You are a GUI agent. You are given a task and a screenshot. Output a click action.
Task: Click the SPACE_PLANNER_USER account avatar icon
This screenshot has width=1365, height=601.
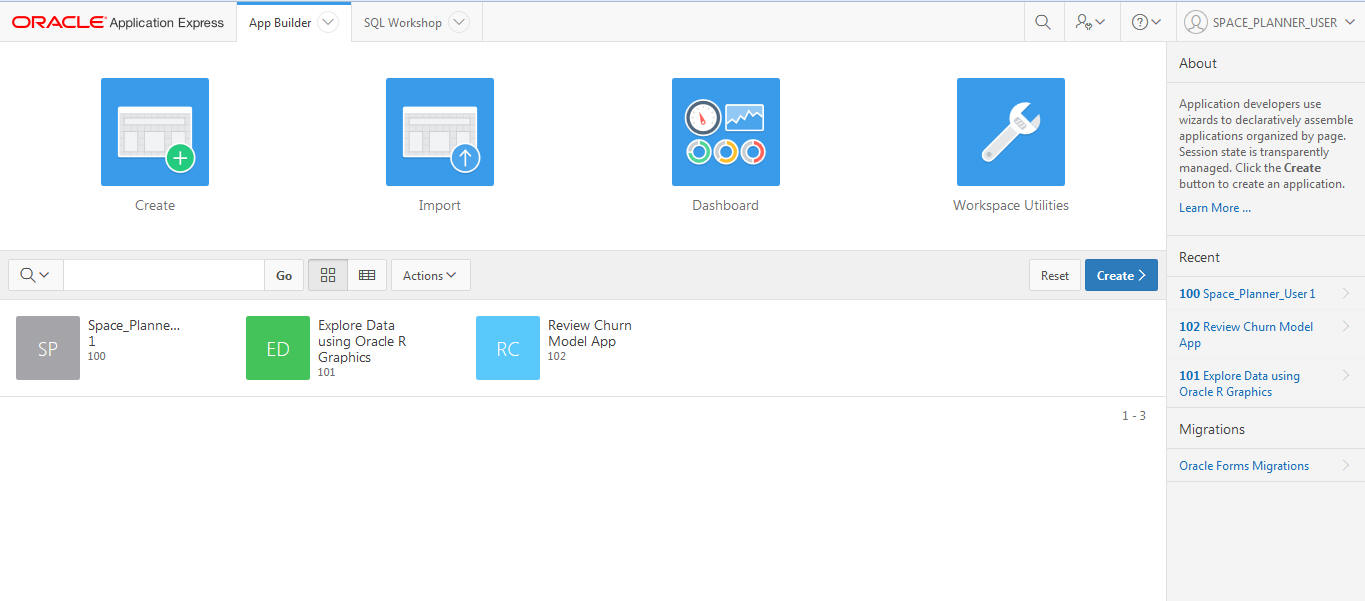point(1195,22)
